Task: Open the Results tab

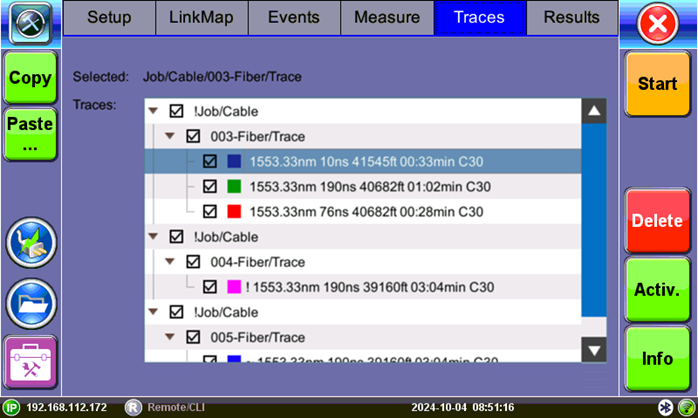Action: [x=571, y=18]
